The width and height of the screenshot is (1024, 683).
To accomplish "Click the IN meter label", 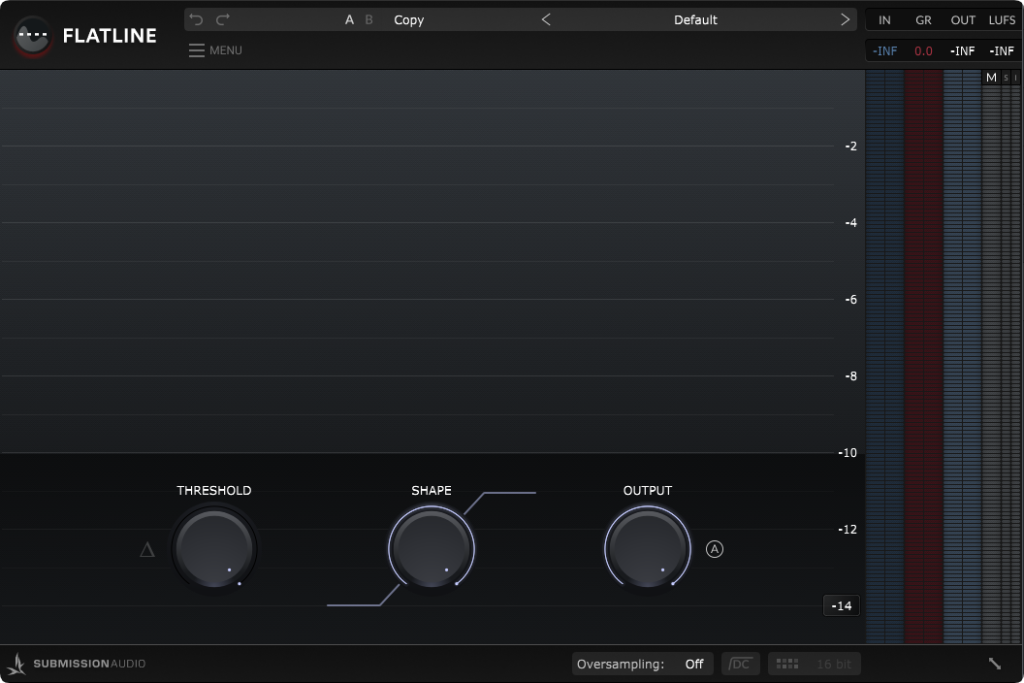I will [884, 20].
